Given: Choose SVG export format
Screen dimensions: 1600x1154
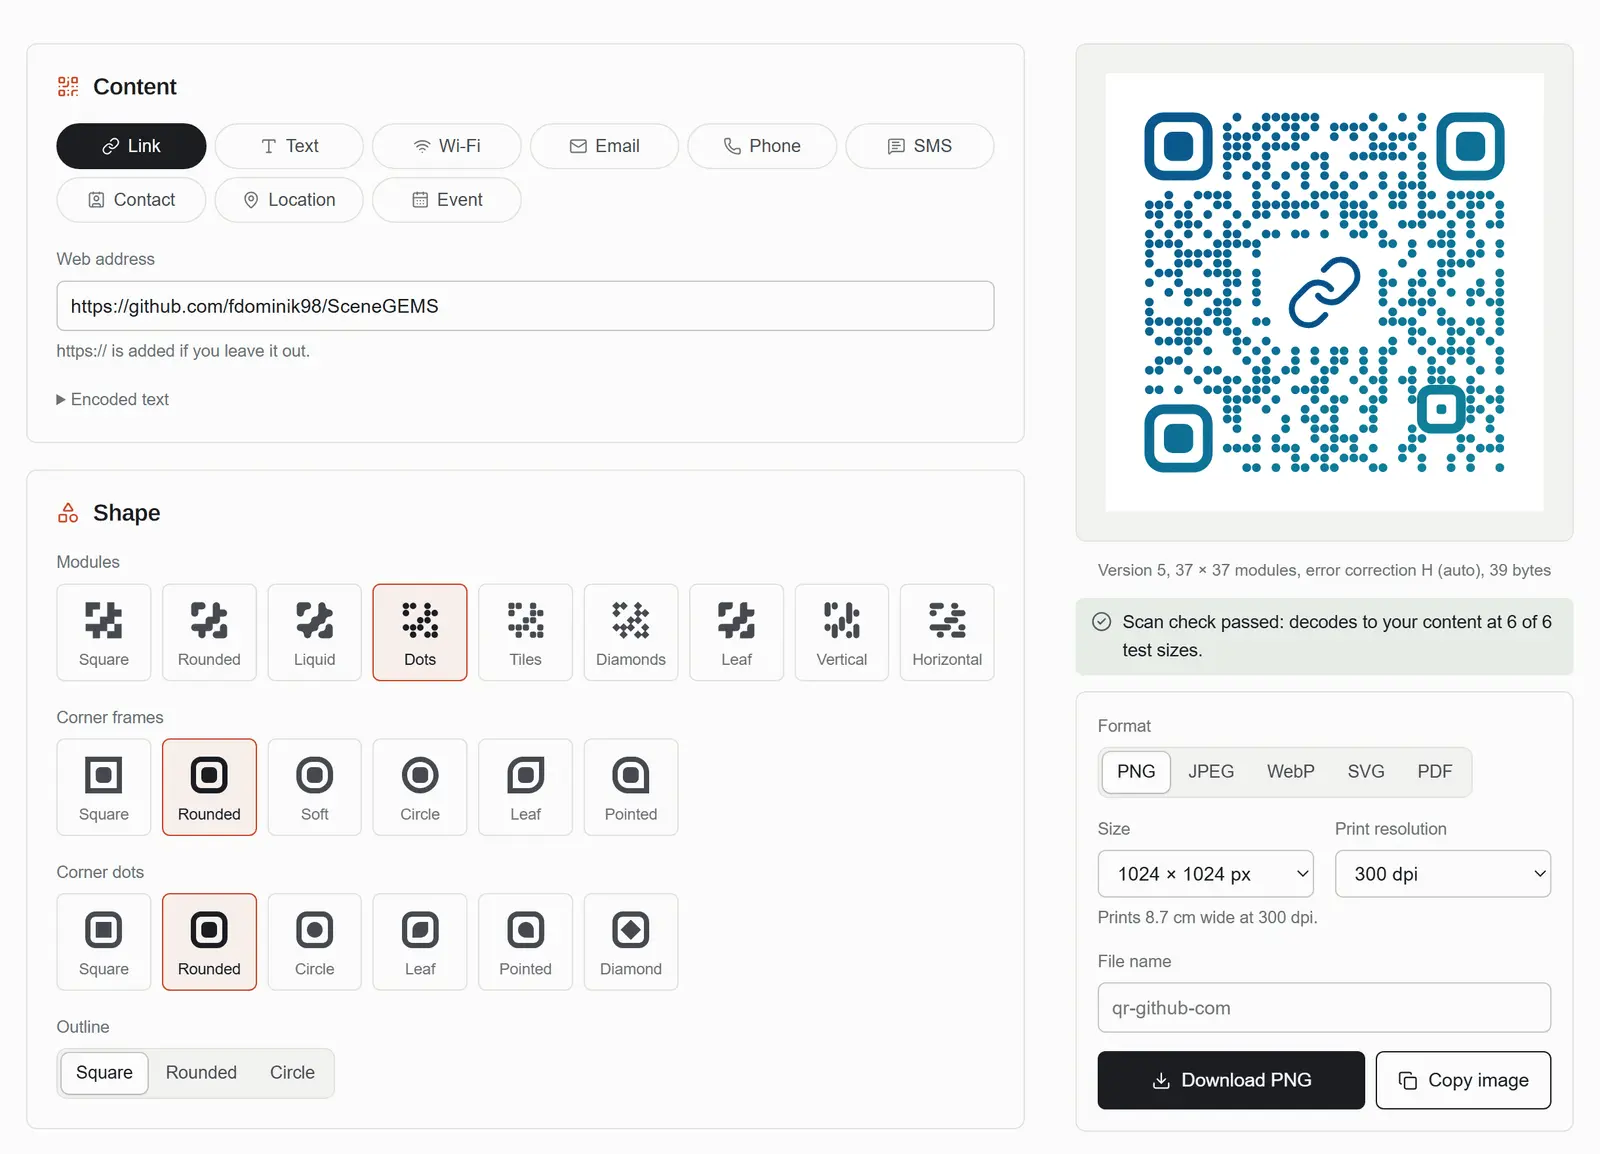Looking at the screenshot, I should coord(1366,772).
